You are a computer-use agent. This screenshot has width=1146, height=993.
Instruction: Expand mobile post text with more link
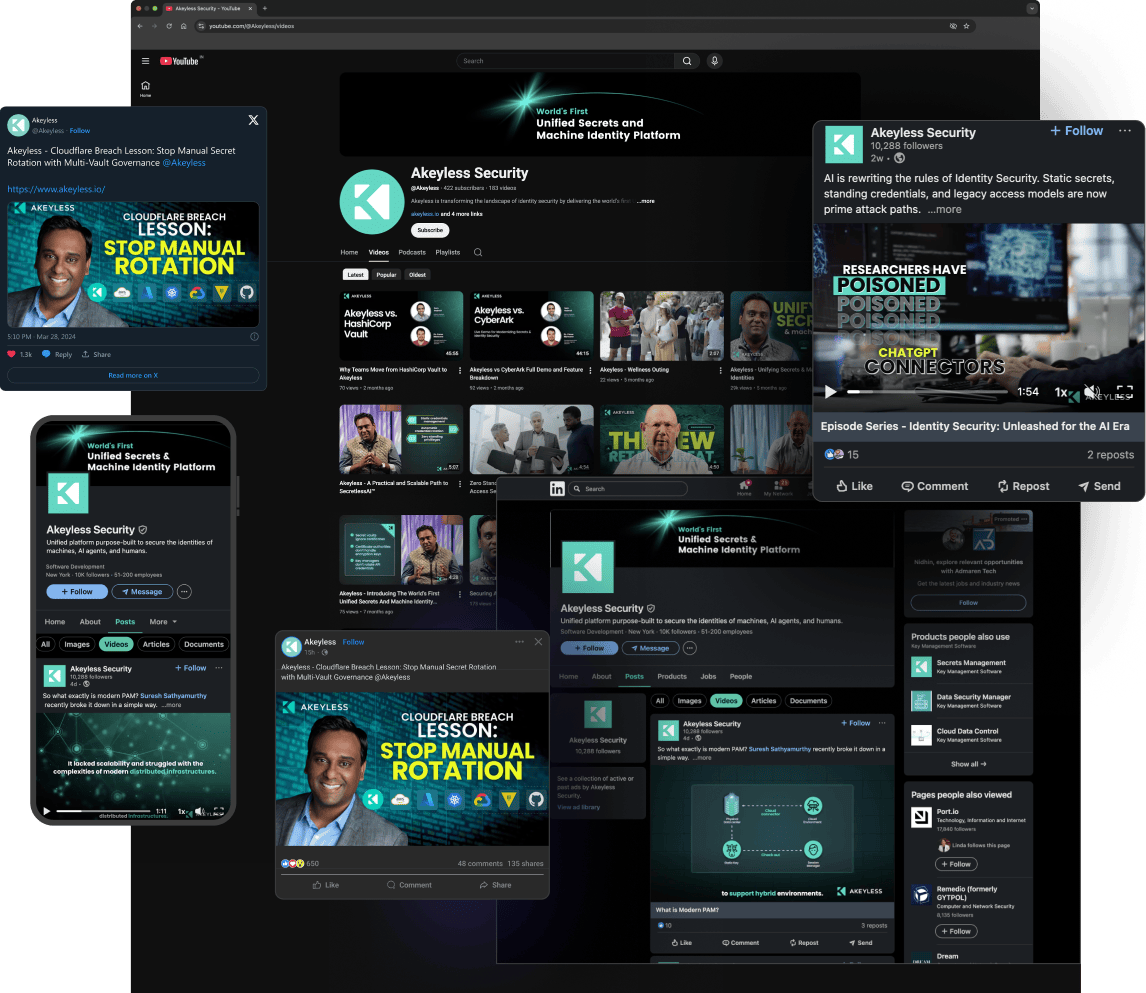[172, 706]
